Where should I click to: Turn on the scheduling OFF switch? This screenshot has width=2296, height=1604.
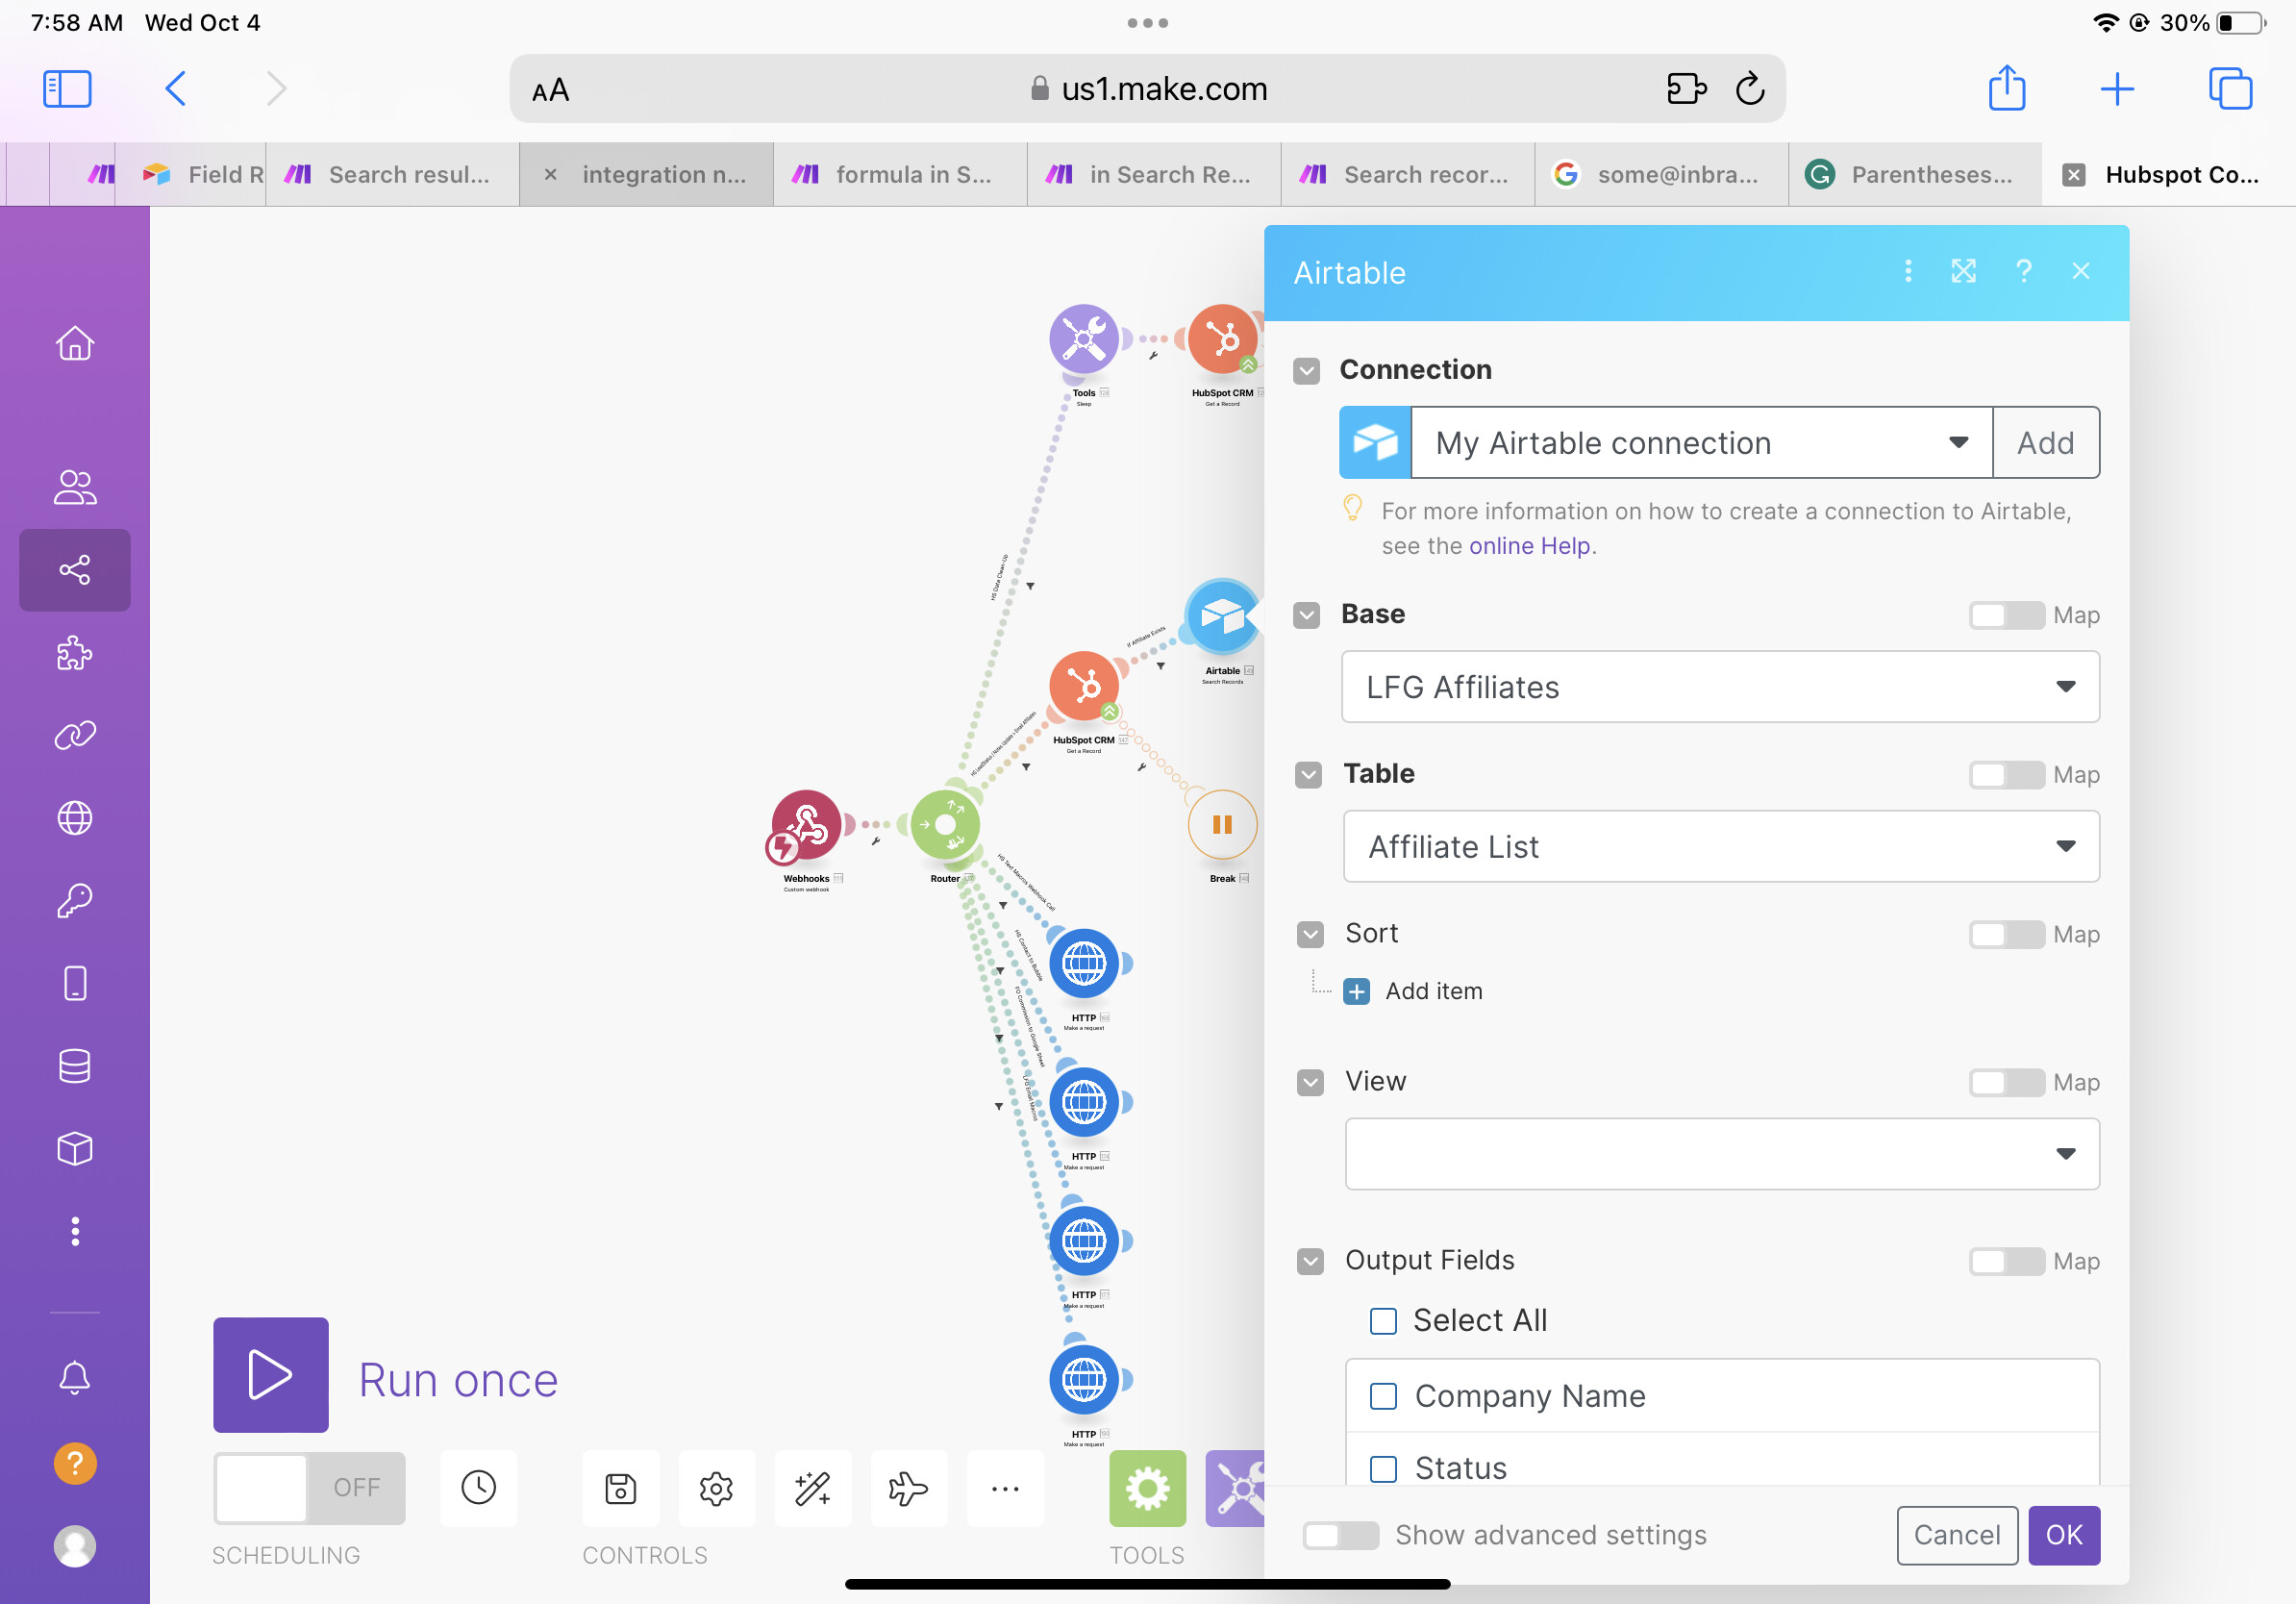click(x=309, y=1488)
